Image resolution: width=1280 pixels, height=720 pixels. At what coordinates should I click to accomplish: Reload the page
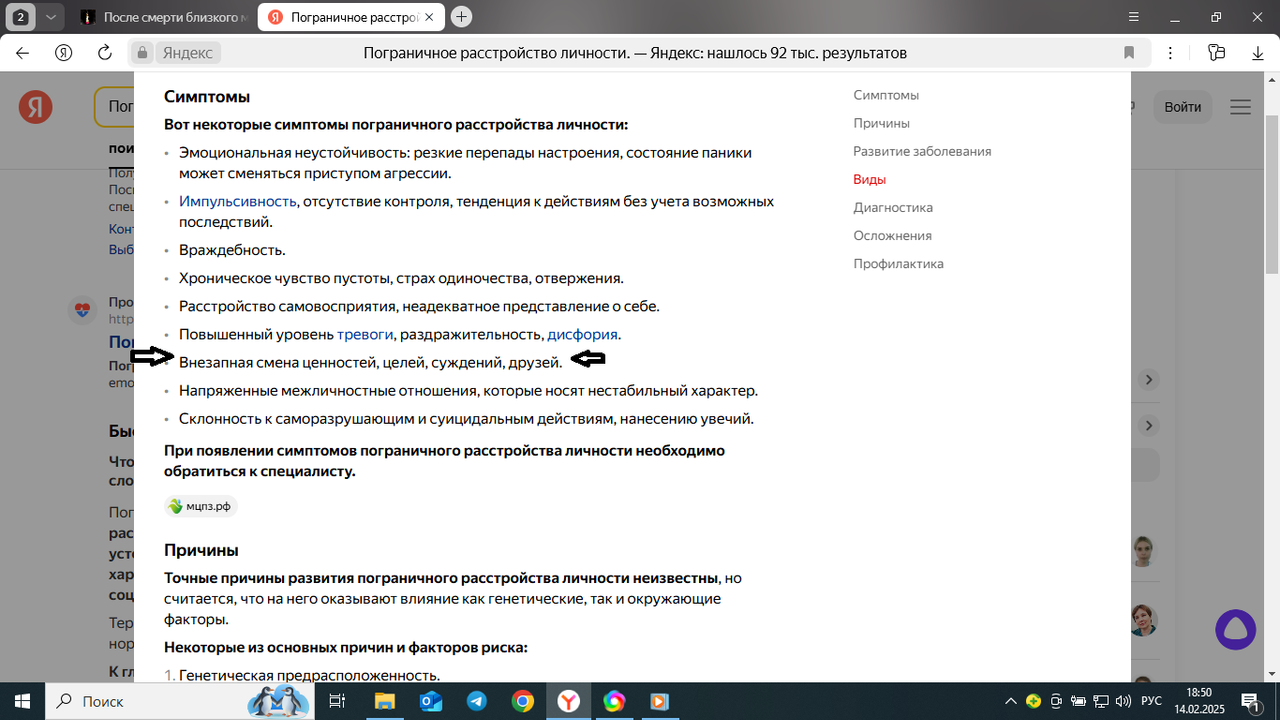pyautogui.click(x=104, y=53)
